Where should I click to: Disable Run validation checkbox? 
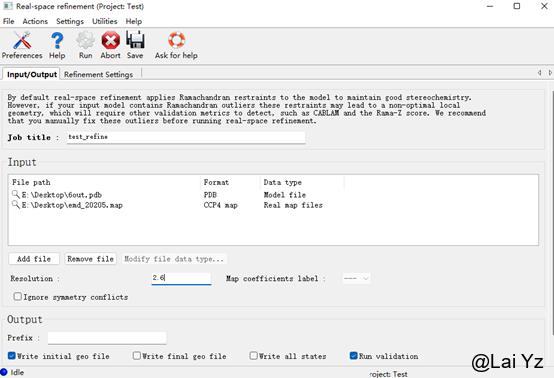(x=353, y=355)
